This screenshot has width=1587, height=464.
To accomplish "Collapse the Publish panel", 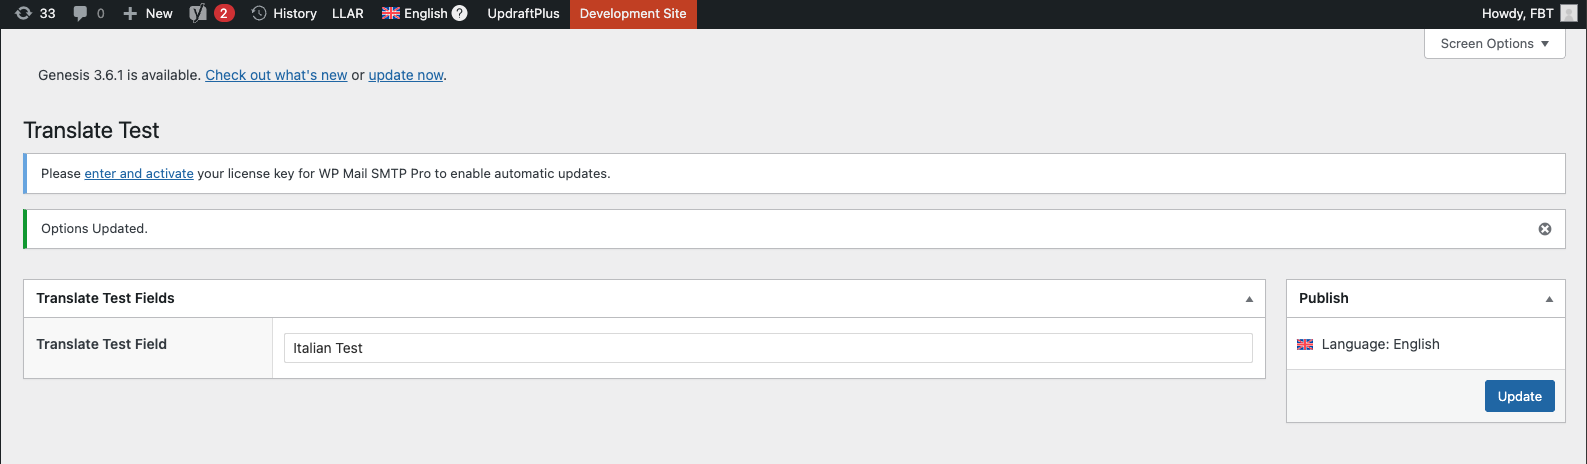I will tap(1549, 299).
